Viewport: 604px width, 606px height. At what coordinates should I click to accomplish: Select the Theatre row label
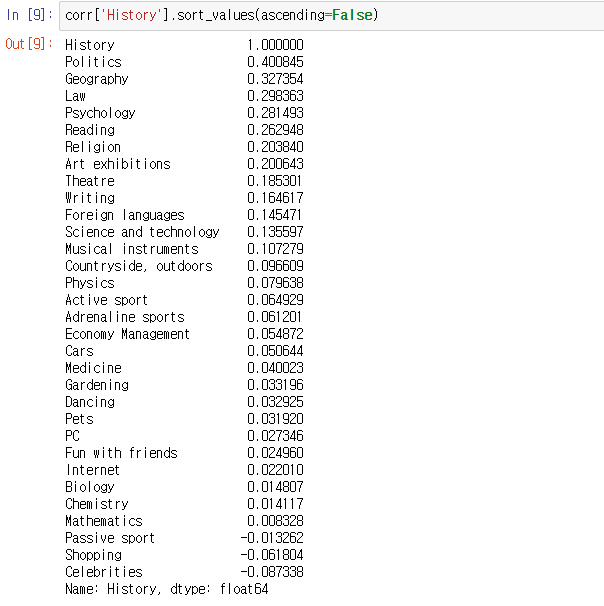coord(90,181)
